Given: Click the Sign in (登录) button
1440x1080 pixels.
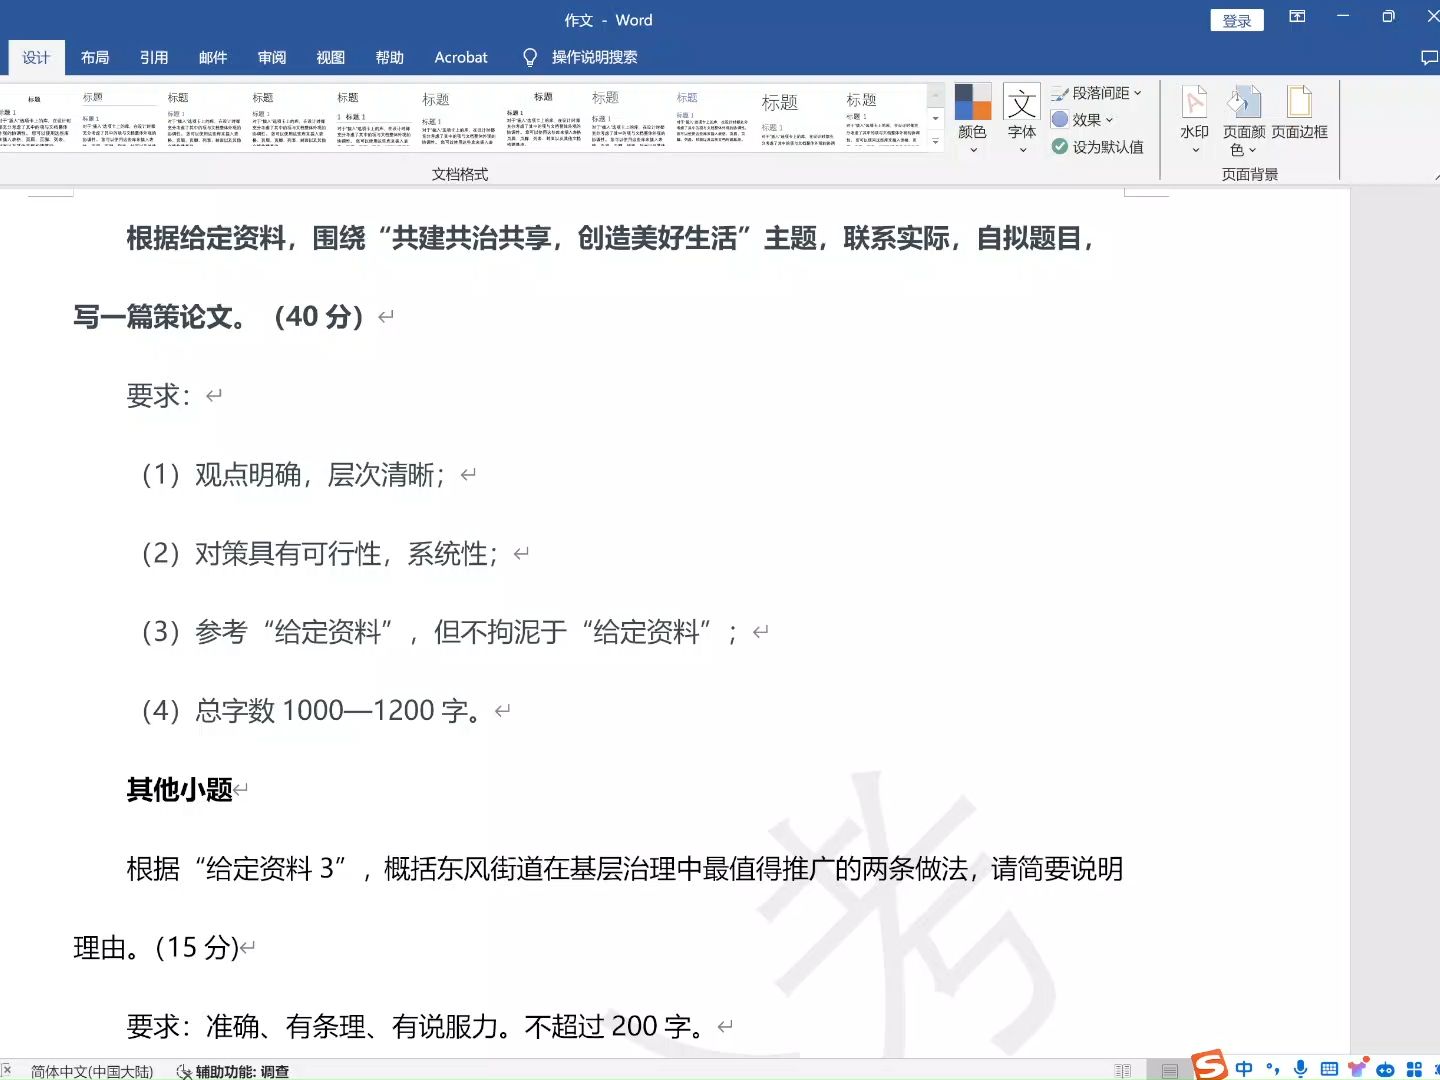Looking at the screenshot, I should 1237,20.
